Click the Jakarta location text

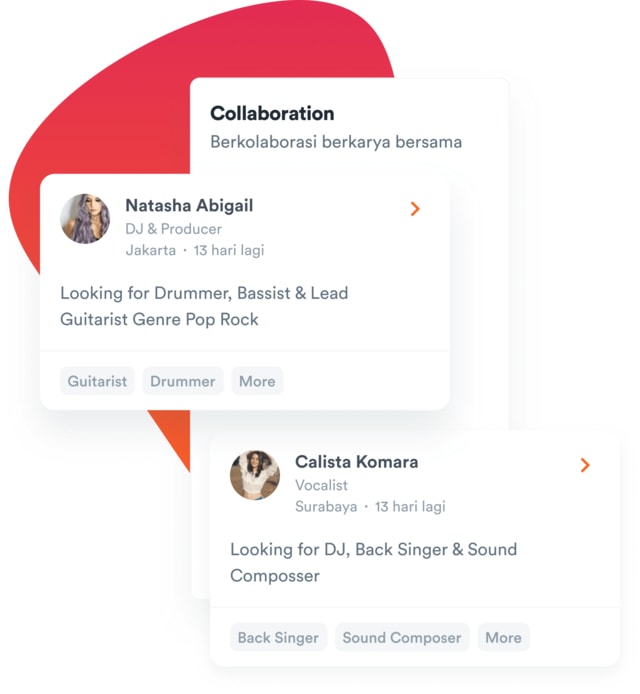click(x=151, y=250)
